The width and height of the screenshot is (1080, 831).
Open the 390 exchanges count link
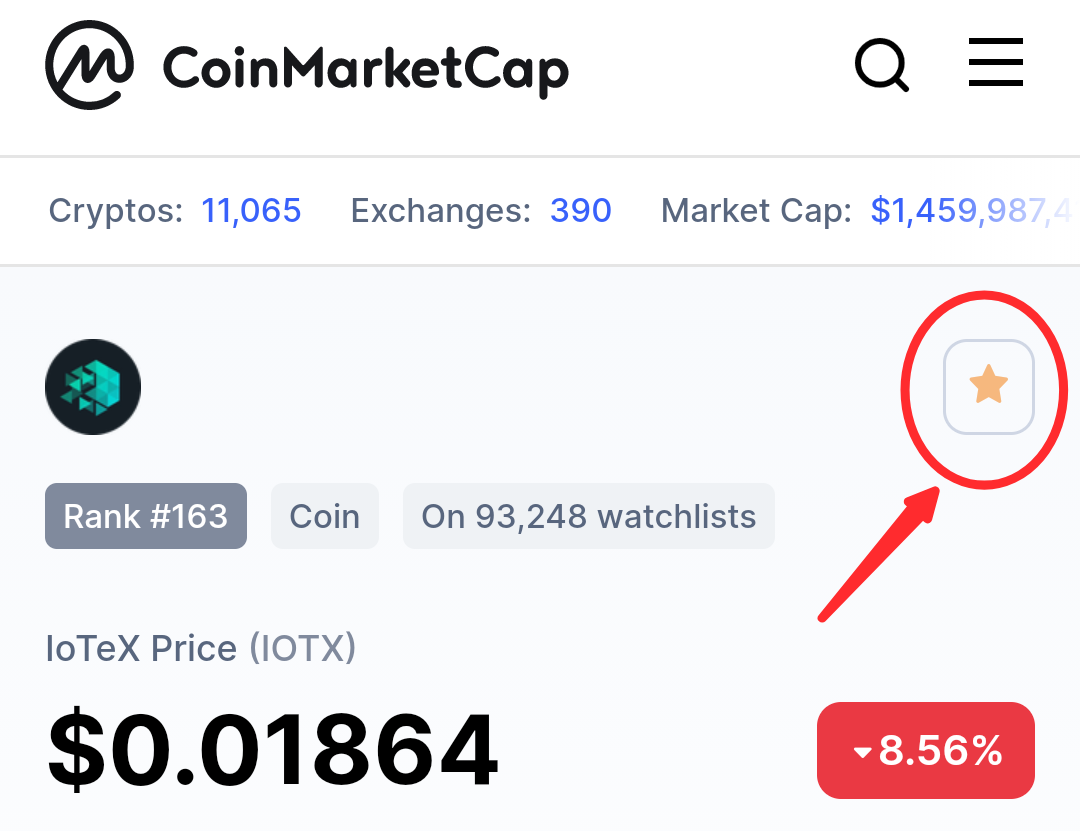581,210
